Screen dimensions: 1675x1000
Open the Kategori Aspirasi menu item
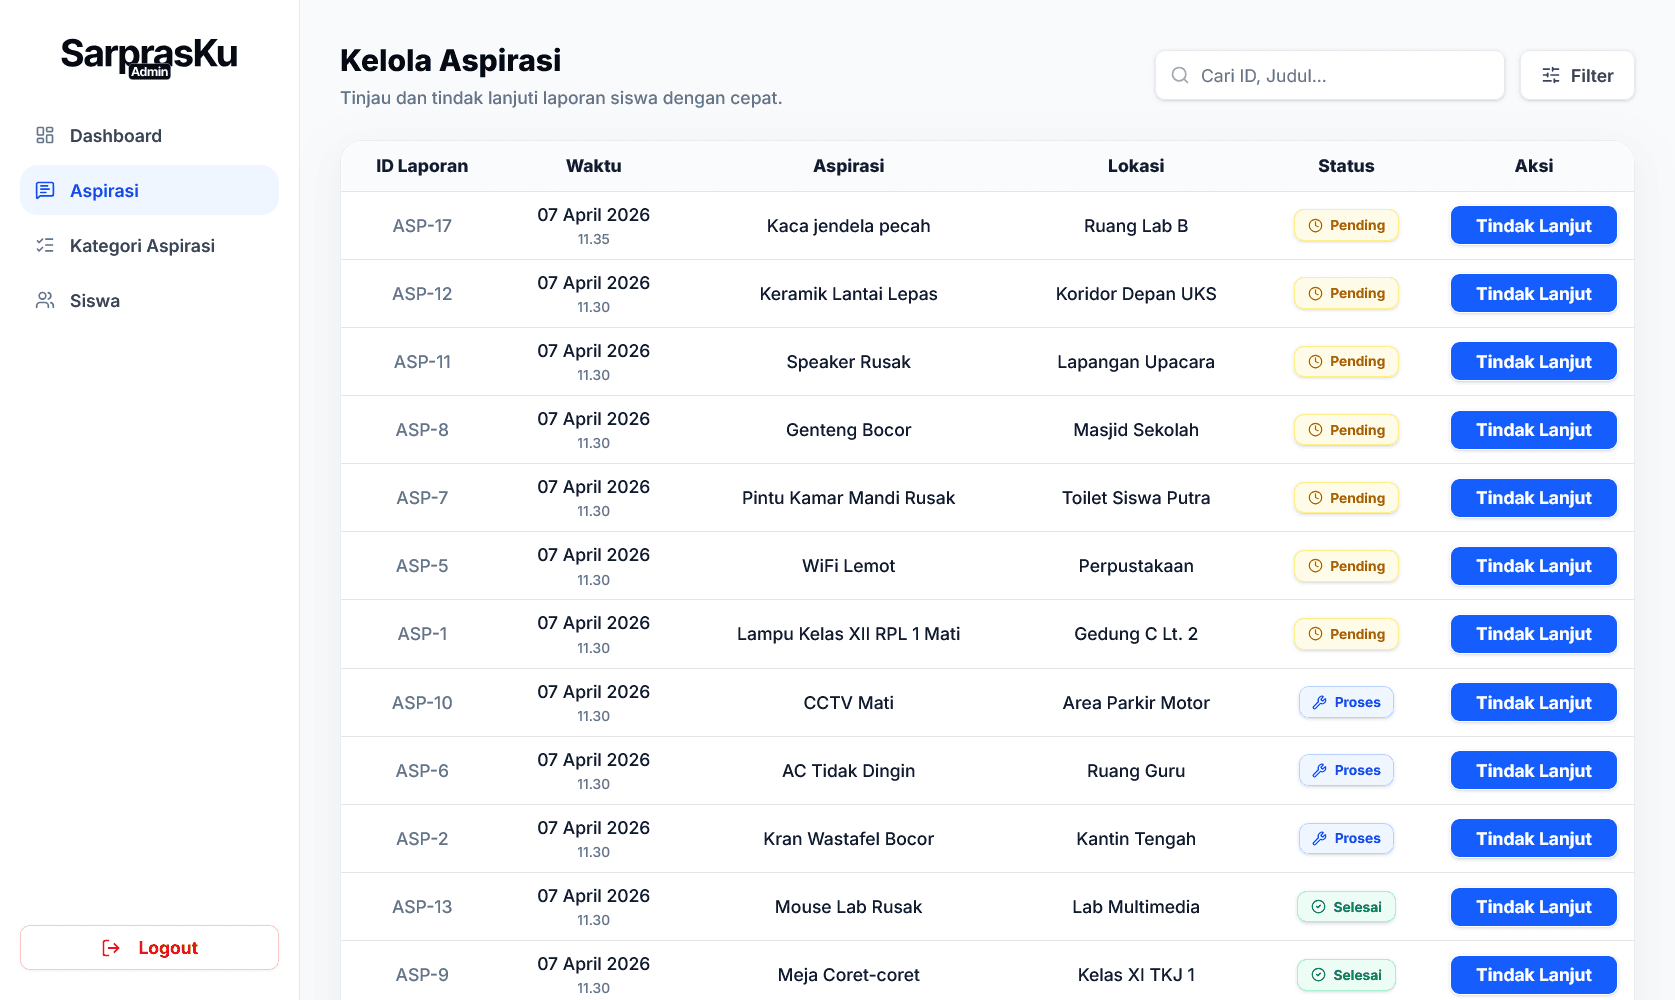pyautogui.click(x=149, y=245)
